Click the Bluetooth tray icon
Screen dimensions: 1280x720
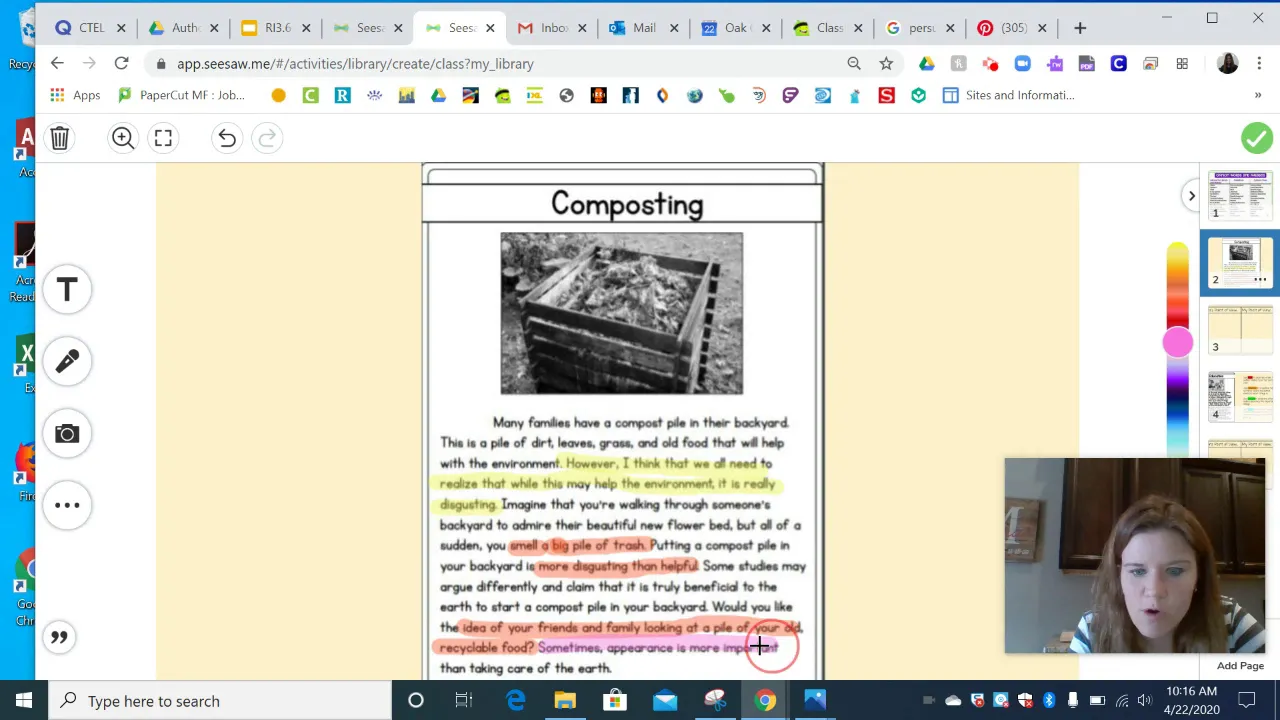click(1049, 701)
